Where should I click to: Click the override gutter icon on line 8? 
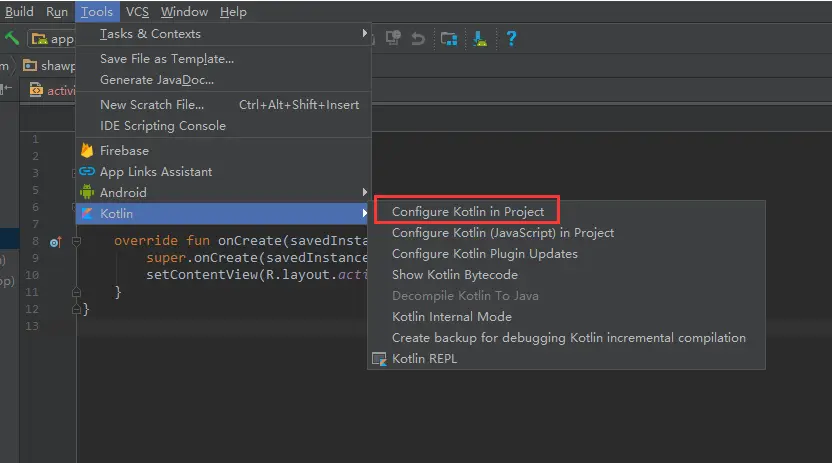tap(55, 242)
